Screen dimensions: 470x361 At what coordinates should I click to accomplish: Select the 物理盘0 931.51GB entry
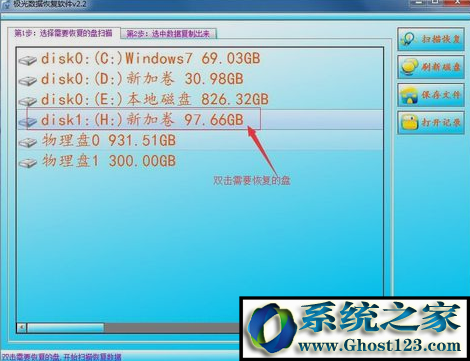pos(109,140)
